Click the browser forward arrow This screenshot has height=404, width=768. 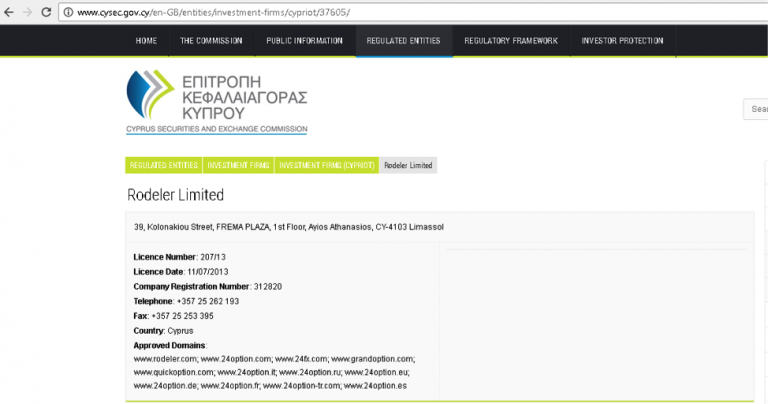coord(27,12)
